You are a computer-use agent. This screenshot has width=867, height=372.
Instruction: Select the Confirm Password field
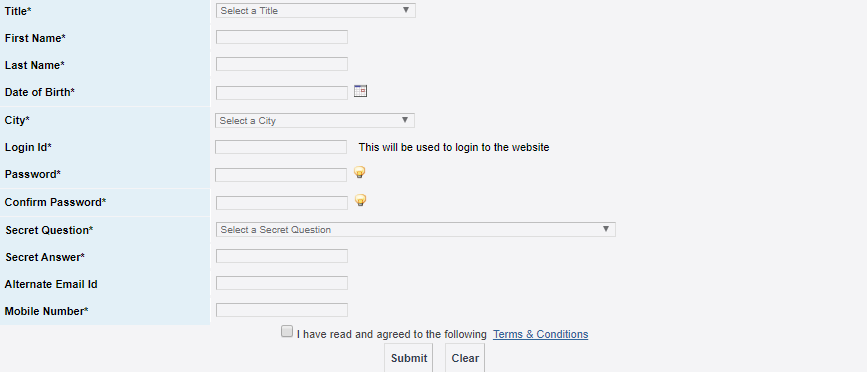point(282,203)
